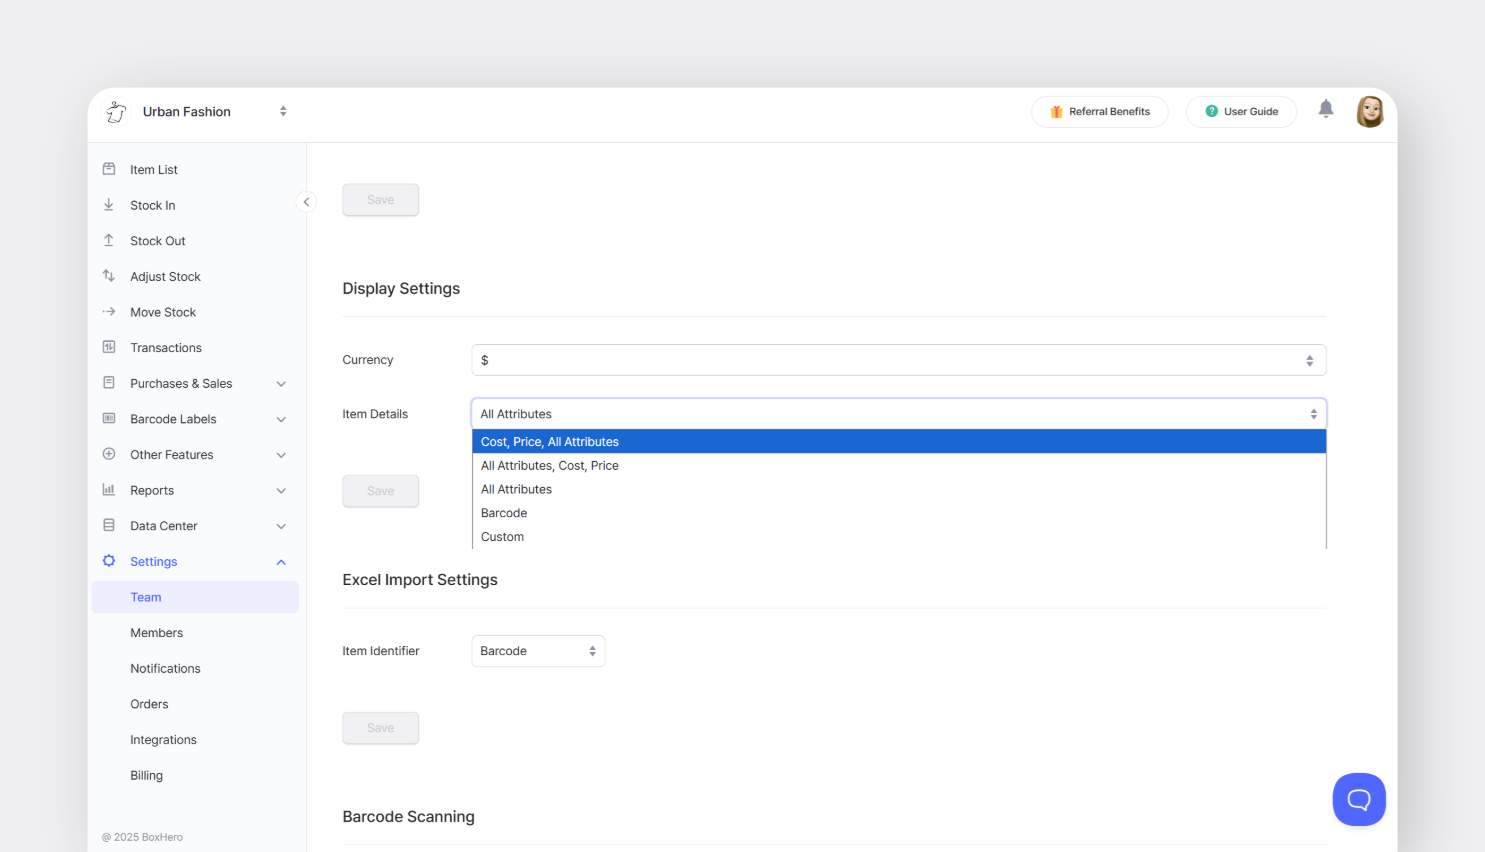Click the Settings gear icon
The image size is (1485, 852).
click(108, 561)
